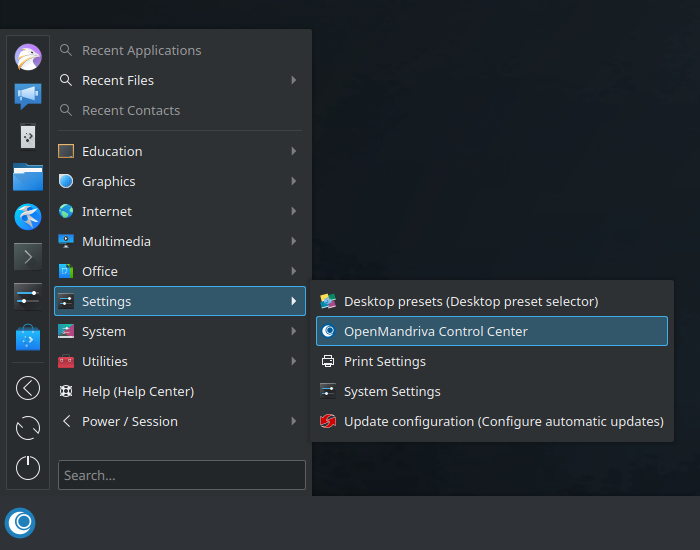Expand the Graphics submenu arrow

293,181
